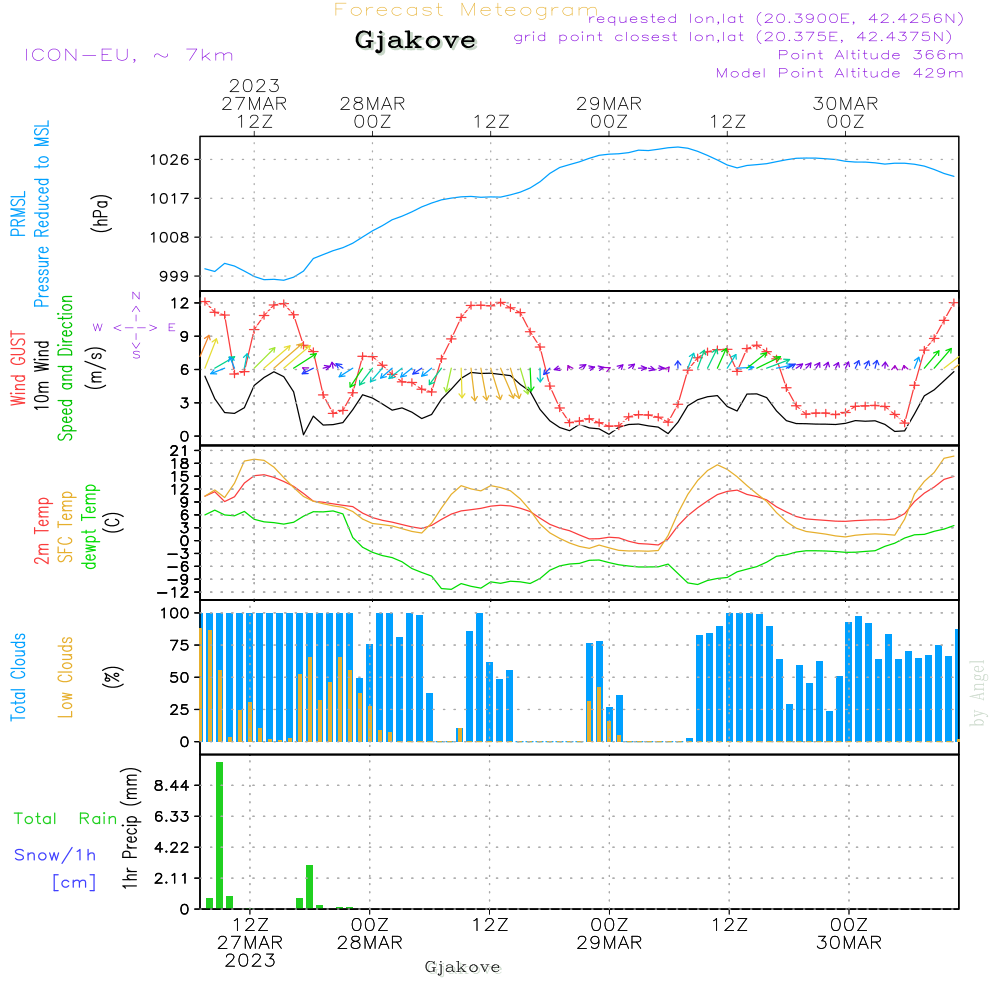Click the wind axis value 9

[184, 337]
